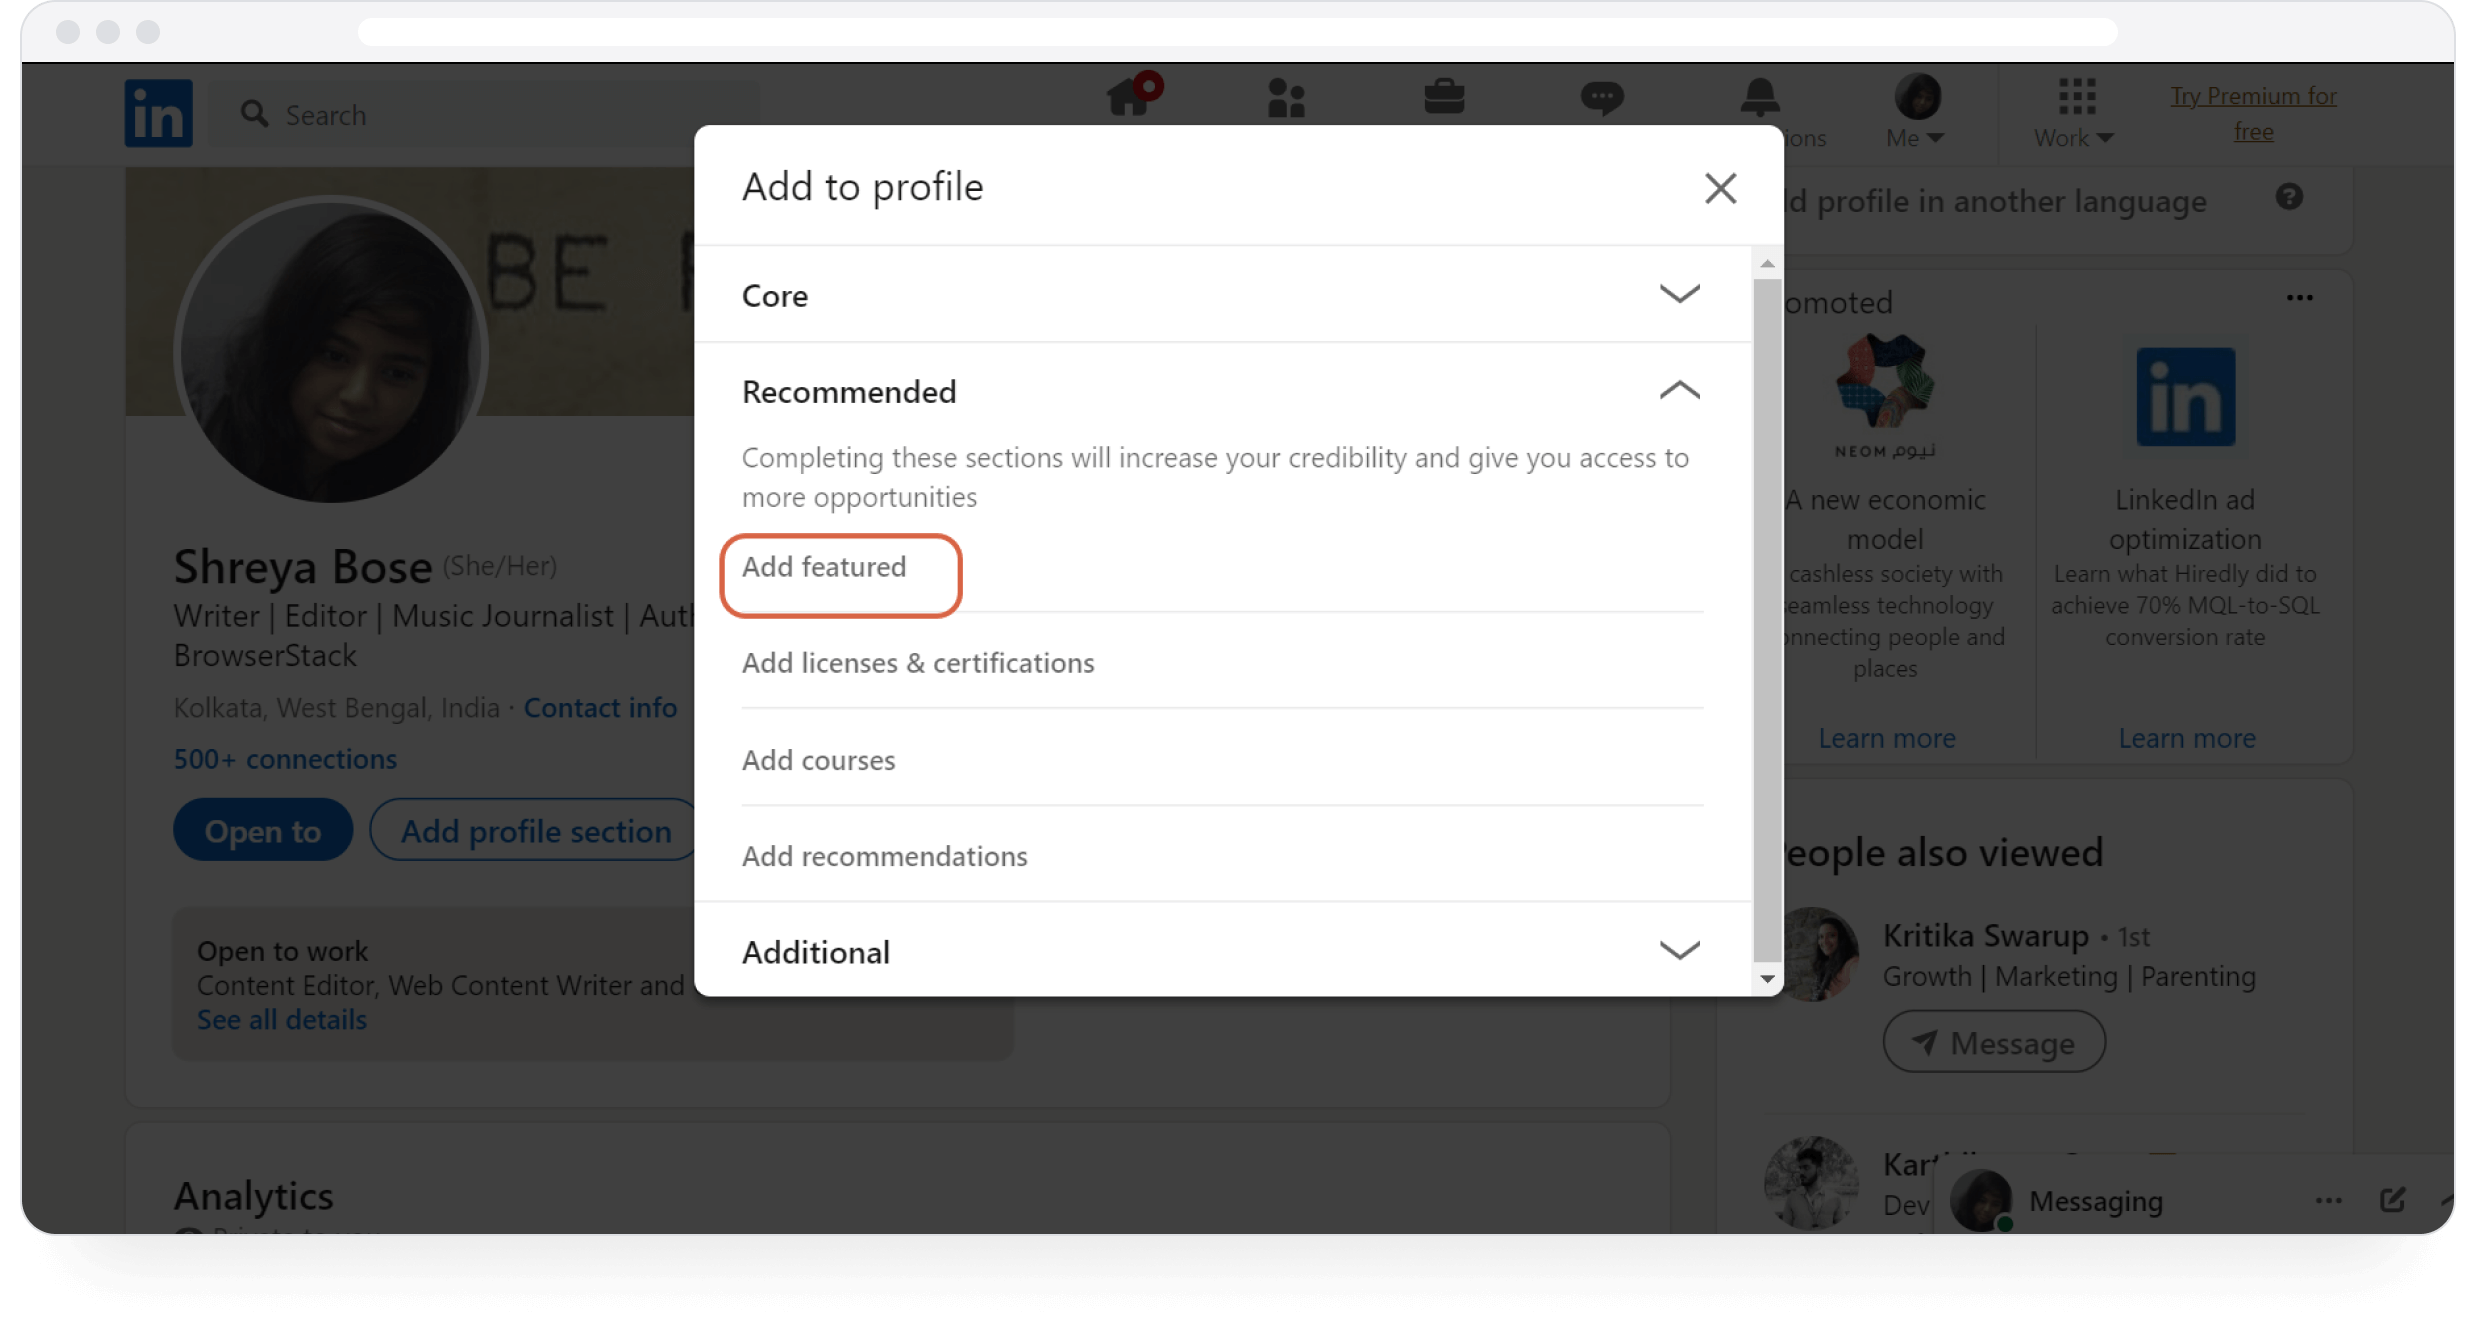2476x1336 pixels.
Task: Click the Work grid icon
Action: click(x=2076, y=95)
